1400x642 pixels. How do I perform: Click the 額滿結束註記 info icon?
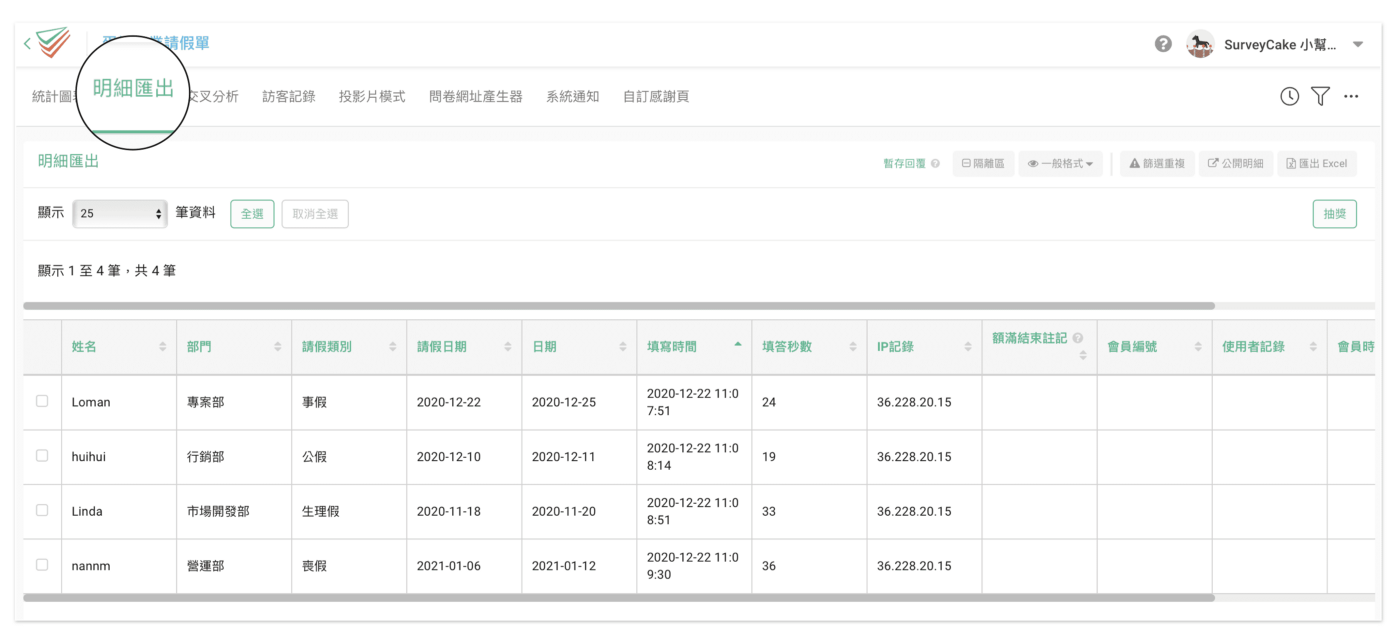[1078, 339]
